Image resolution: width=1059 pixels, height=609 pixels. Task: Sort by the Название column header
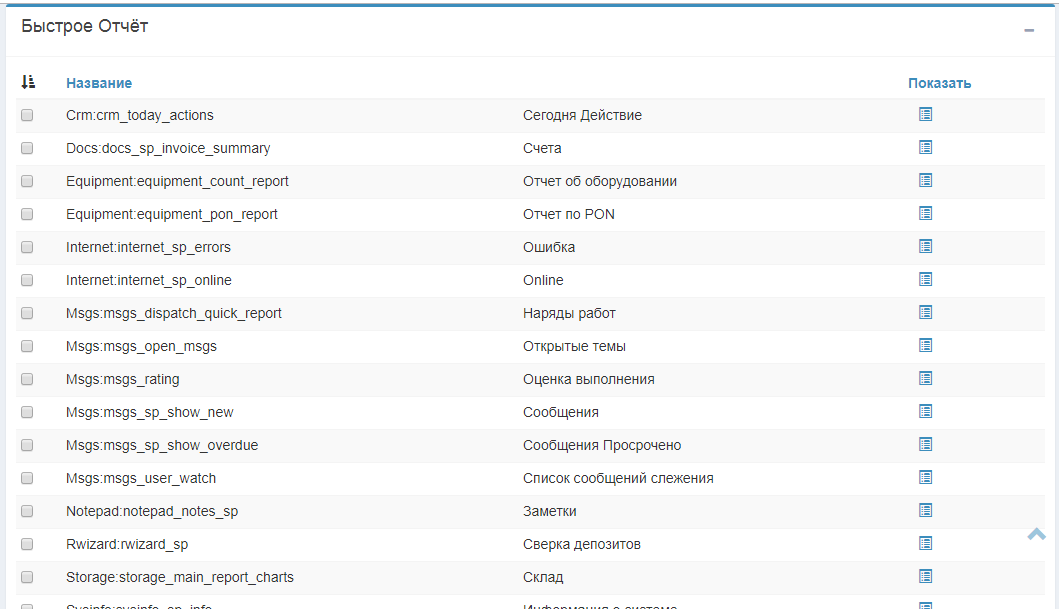[x=99, y=83]
